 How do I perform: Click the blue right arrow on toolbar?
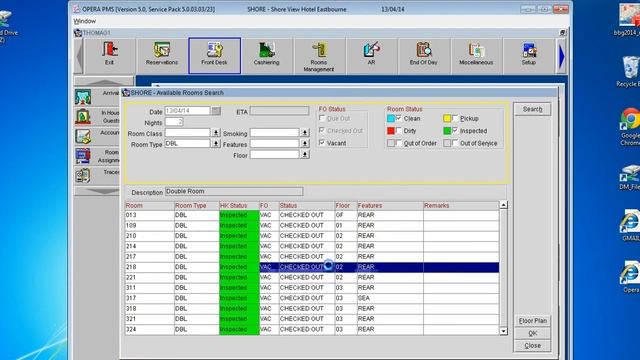point(562,56)
